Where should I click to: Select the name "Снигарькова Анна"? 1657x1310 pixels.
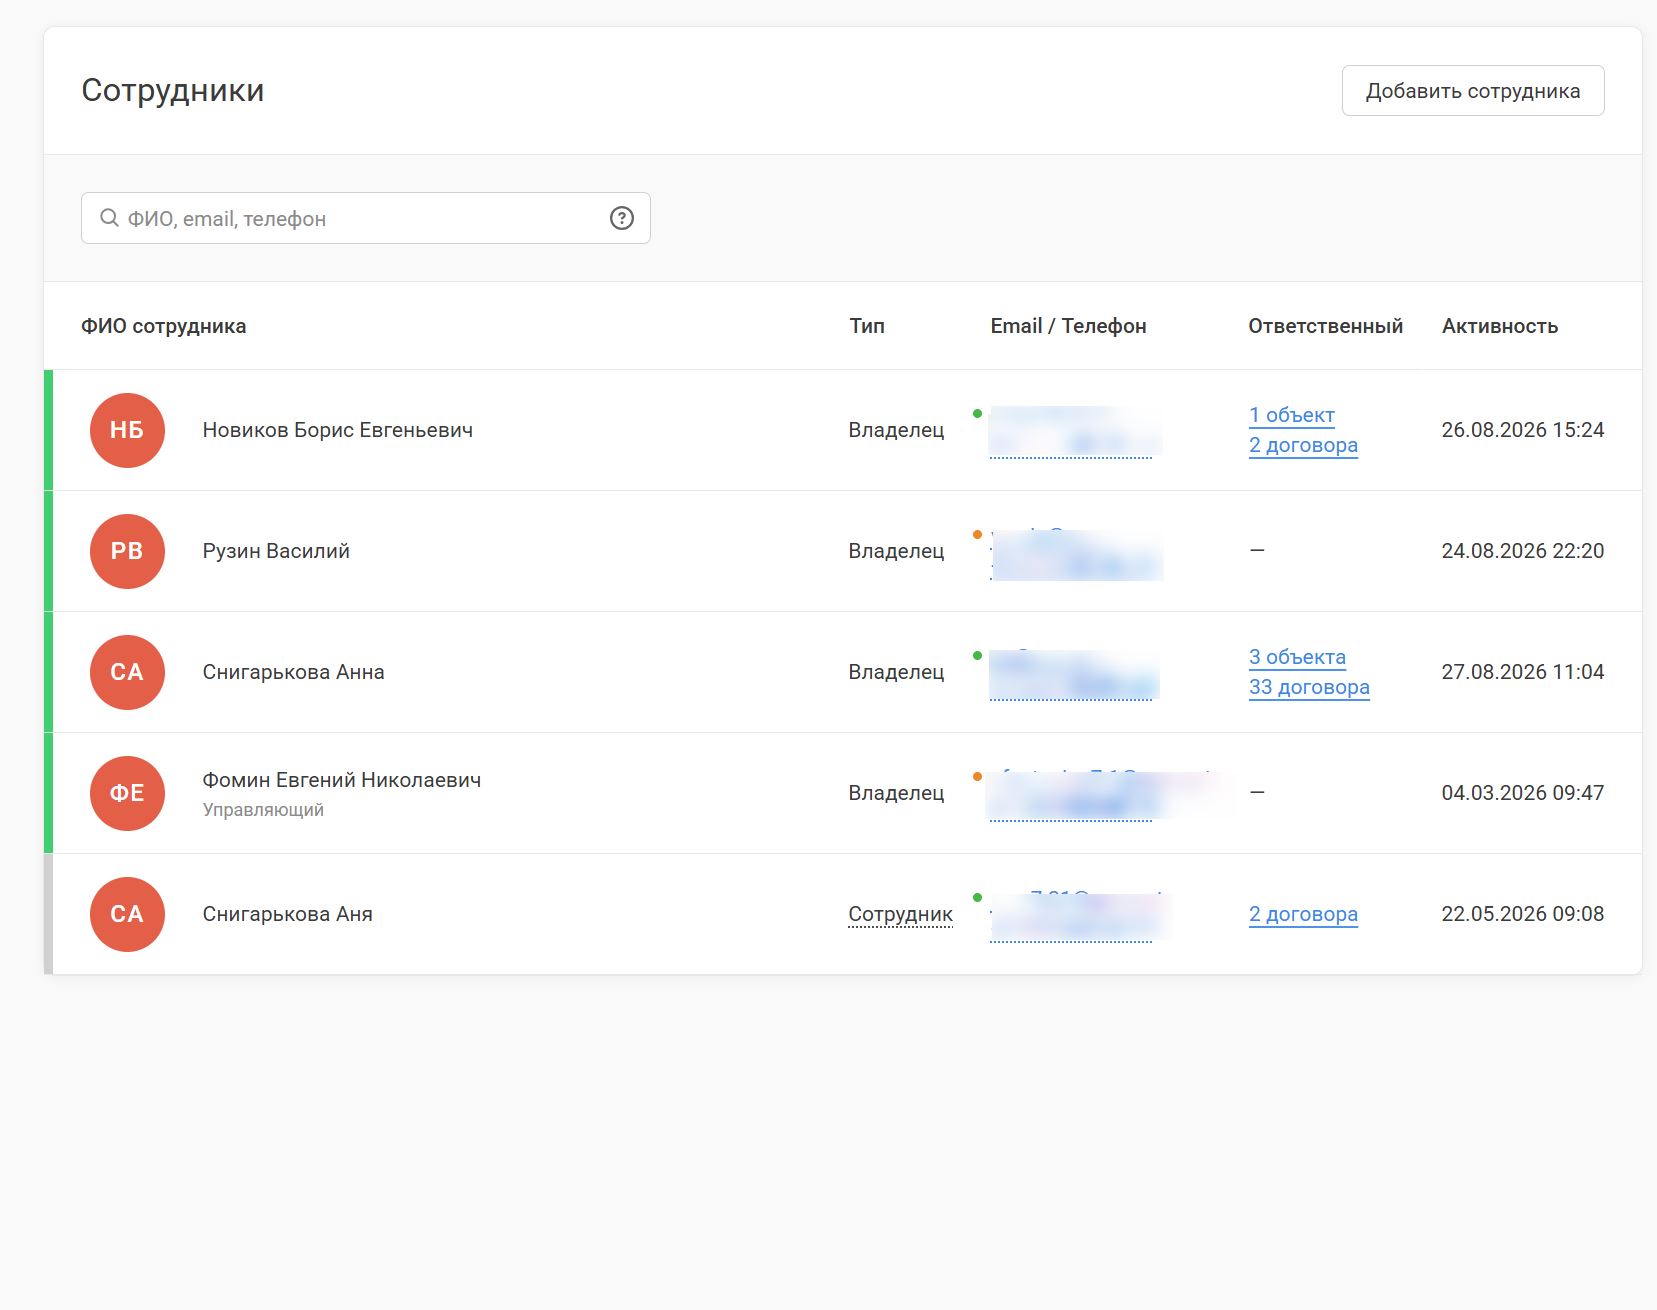click(x=293, y=672)
